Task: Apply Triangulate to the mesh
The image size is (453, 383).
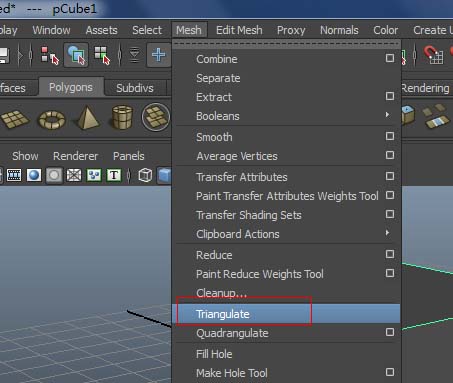Action: [286, 314]
